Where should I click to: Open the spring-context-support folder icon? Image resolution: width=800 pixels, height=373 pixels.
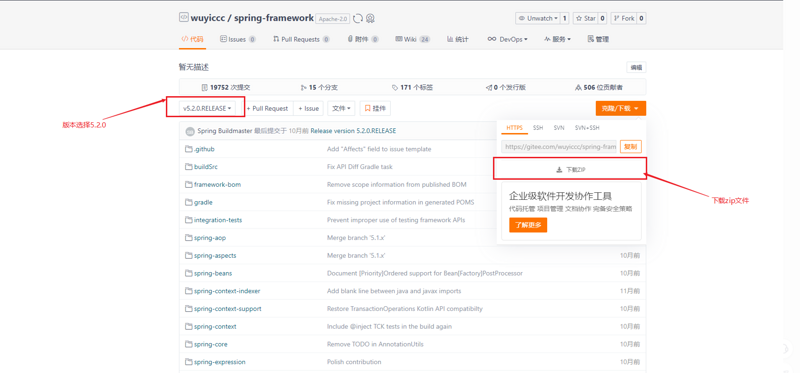coord(188,309)
